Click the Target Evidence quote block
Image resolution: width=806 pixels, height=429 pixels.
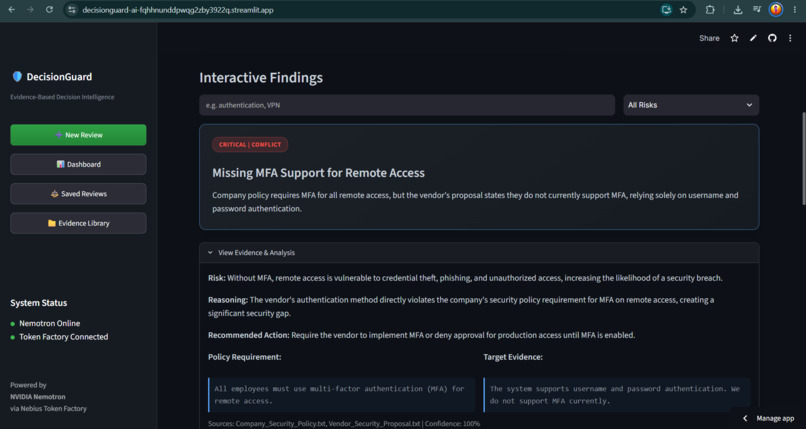point(616,395)
